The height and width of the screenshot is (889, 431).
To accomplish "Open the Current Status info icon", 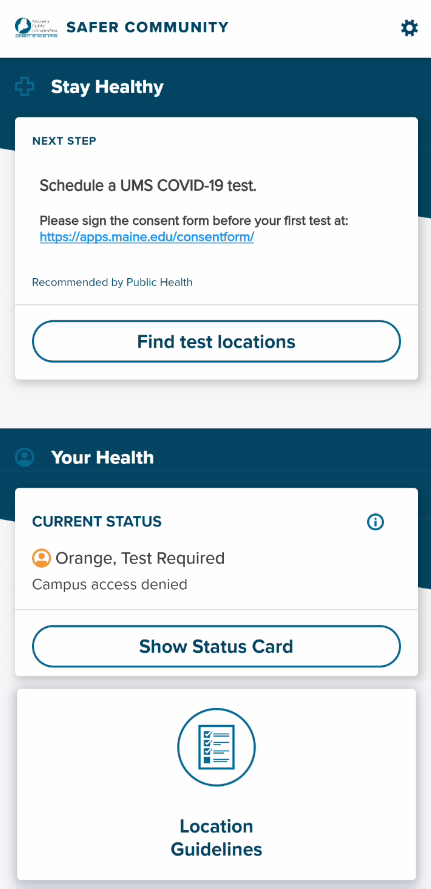I will coord(375,522).
